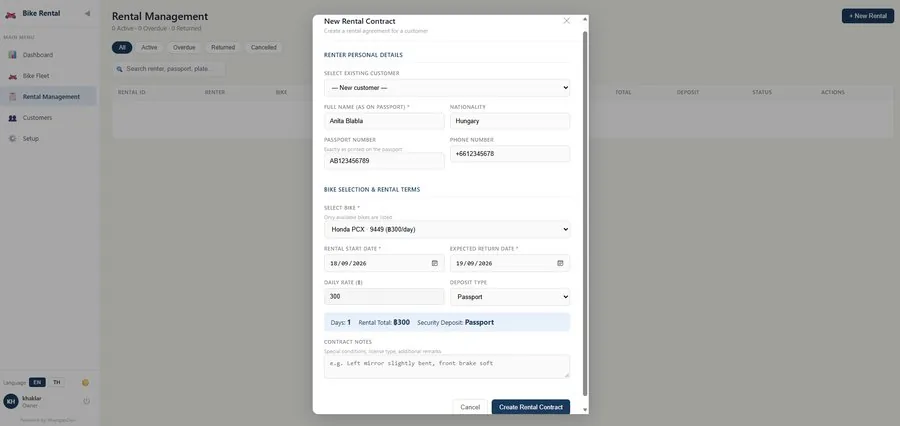Viewport: 900px width, 426px height.
Task: Click the Daily Rate input field
Action: [384, 297]
